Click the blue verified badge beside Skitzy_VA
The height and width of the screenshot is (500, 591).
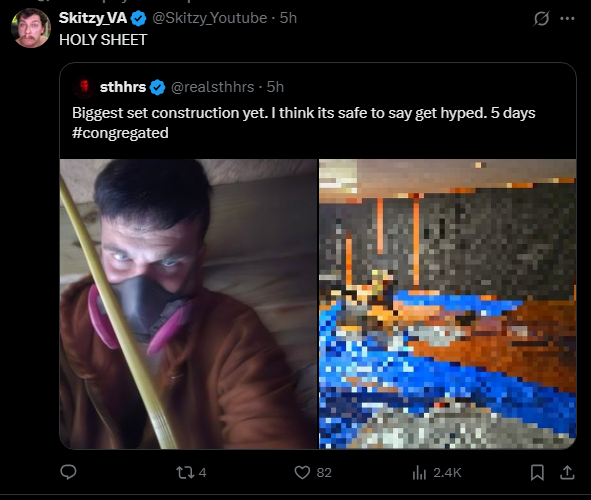139,18
